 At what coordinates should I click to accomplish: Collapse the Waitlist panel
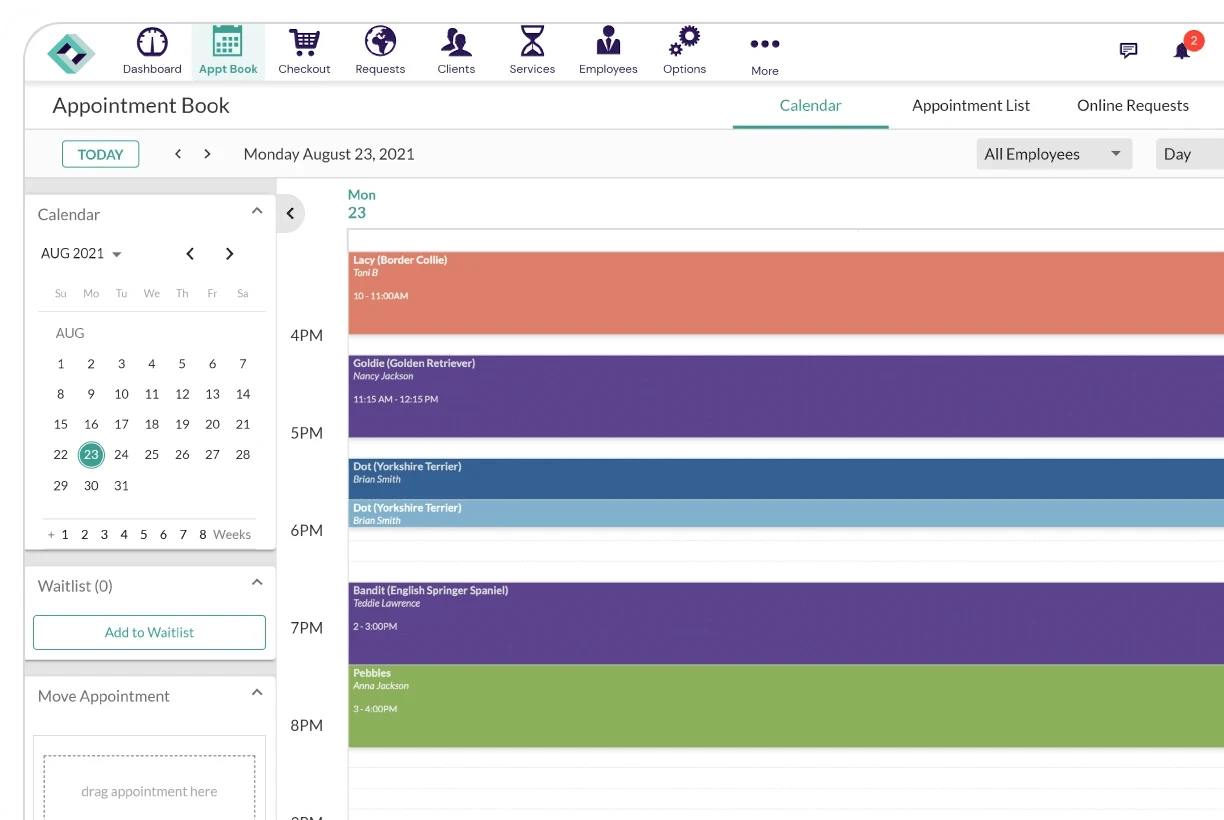[257, 583]
